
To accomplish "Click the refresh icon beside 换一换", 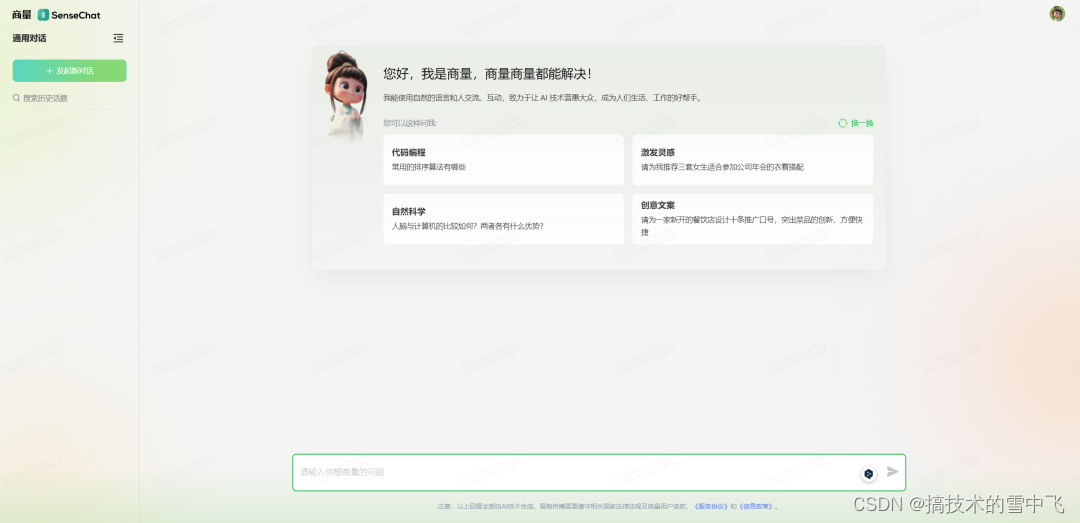I will pyautogui.click(x=842, y=123).
